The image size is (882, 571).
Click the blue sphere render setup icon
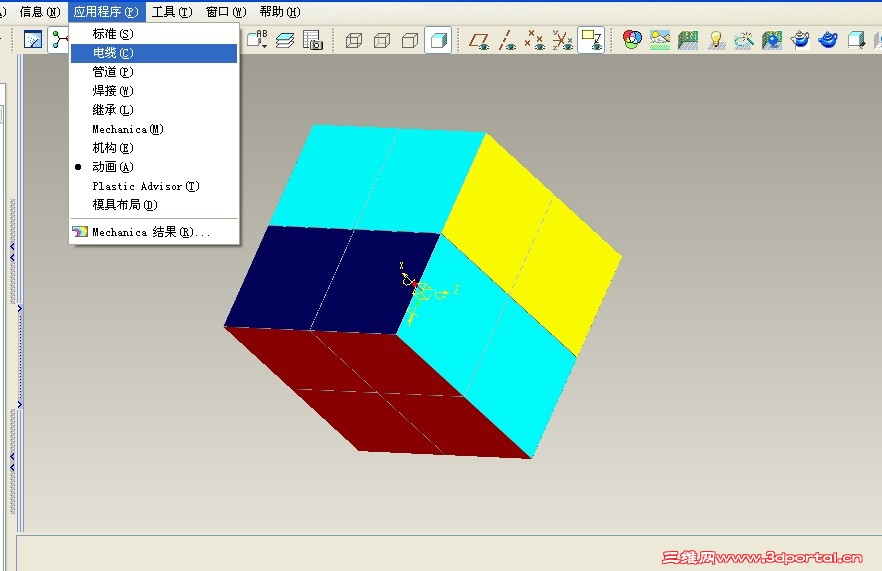[772, 40]
